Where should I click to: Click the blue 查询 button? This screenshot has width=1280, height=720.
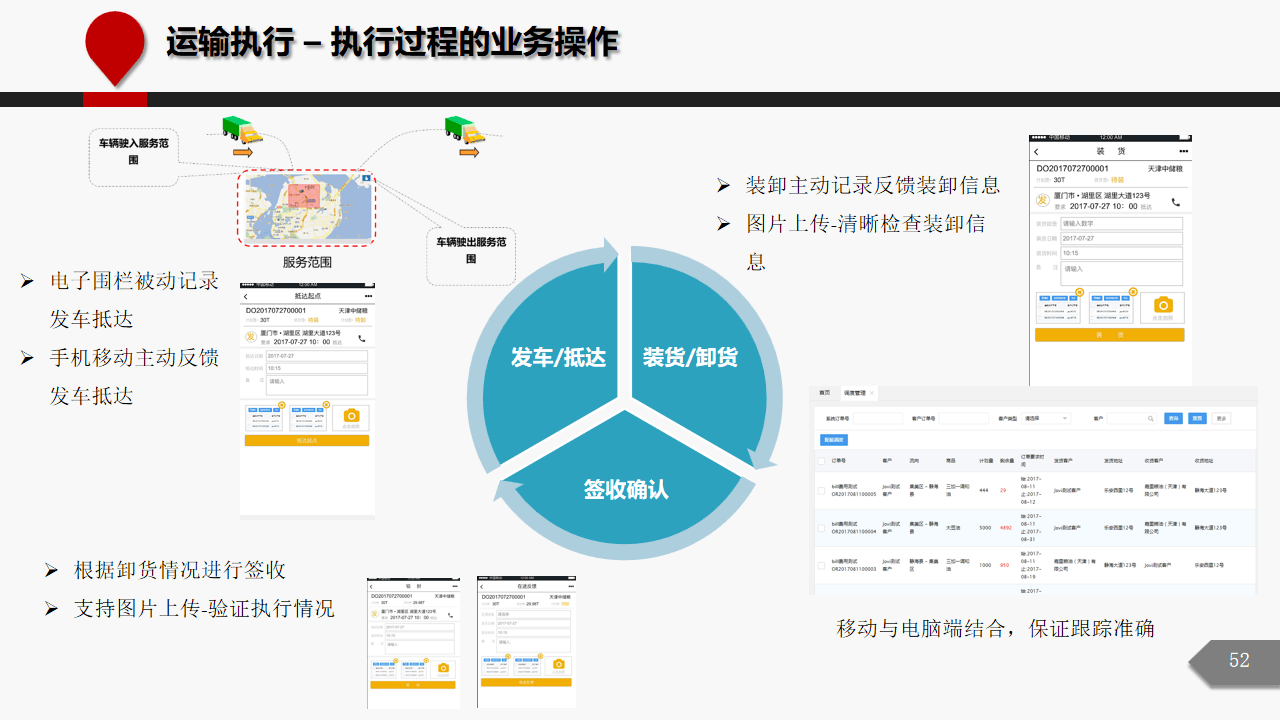click(x=1174, y=418)
